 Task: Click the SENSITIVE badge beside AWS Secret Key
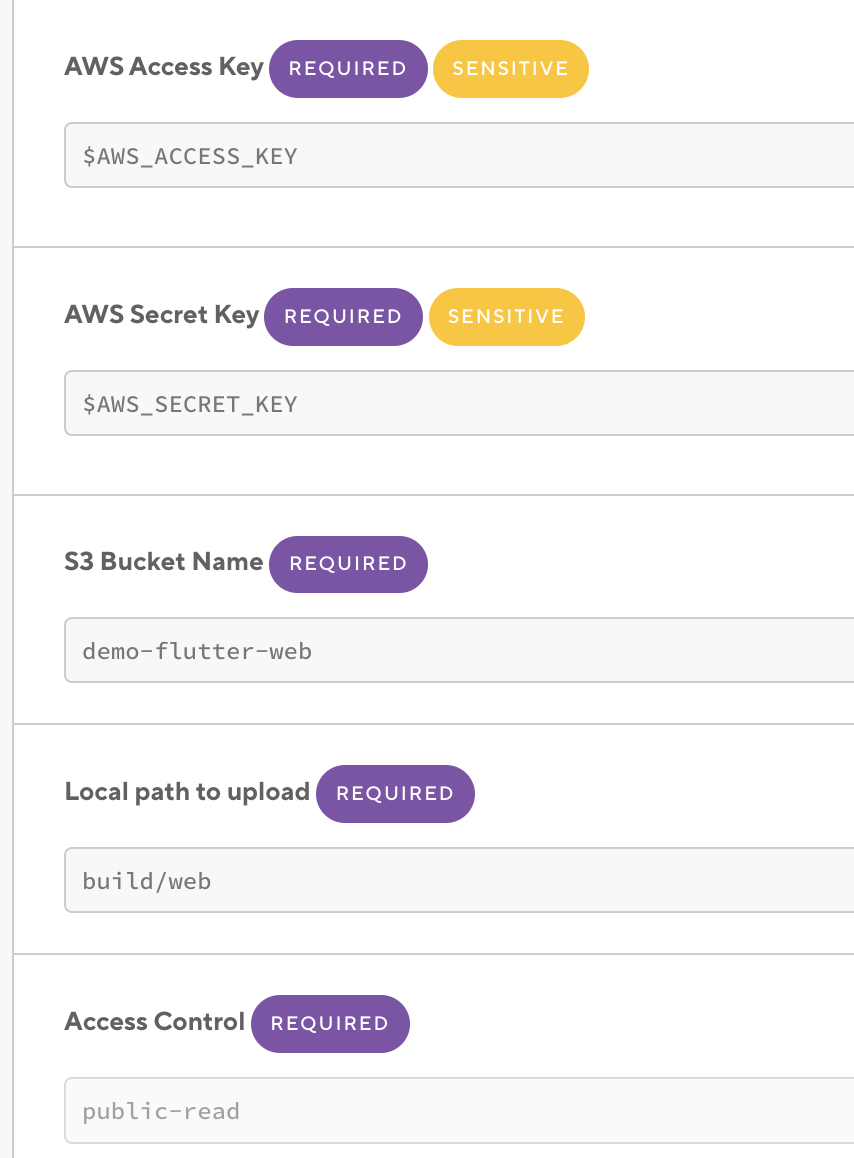506,317
